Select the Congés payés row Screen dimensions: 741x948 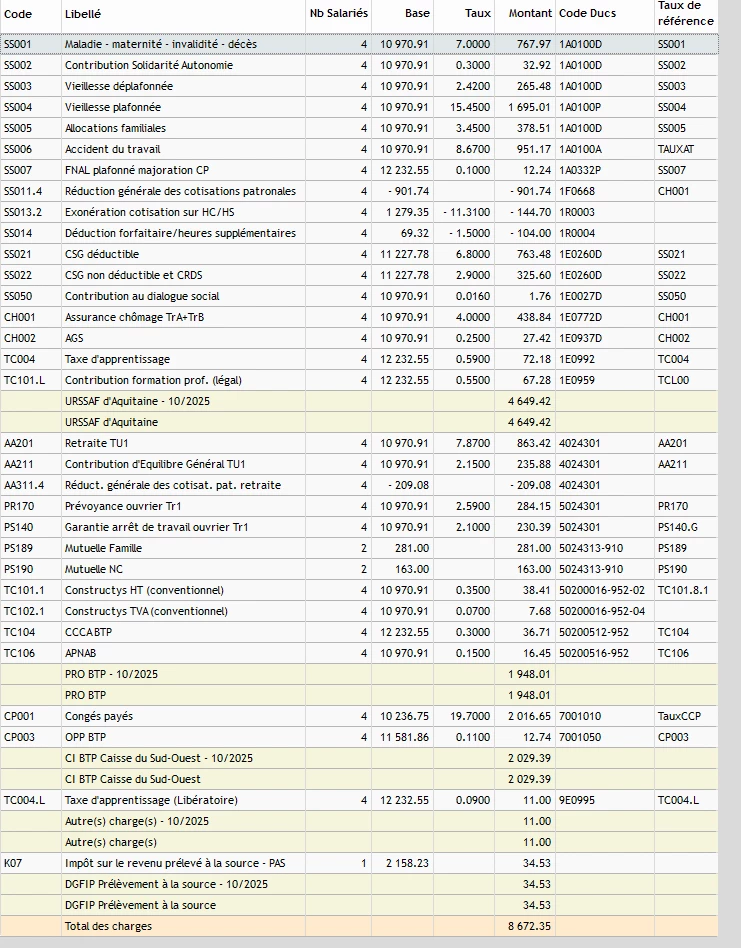point(359,716)
